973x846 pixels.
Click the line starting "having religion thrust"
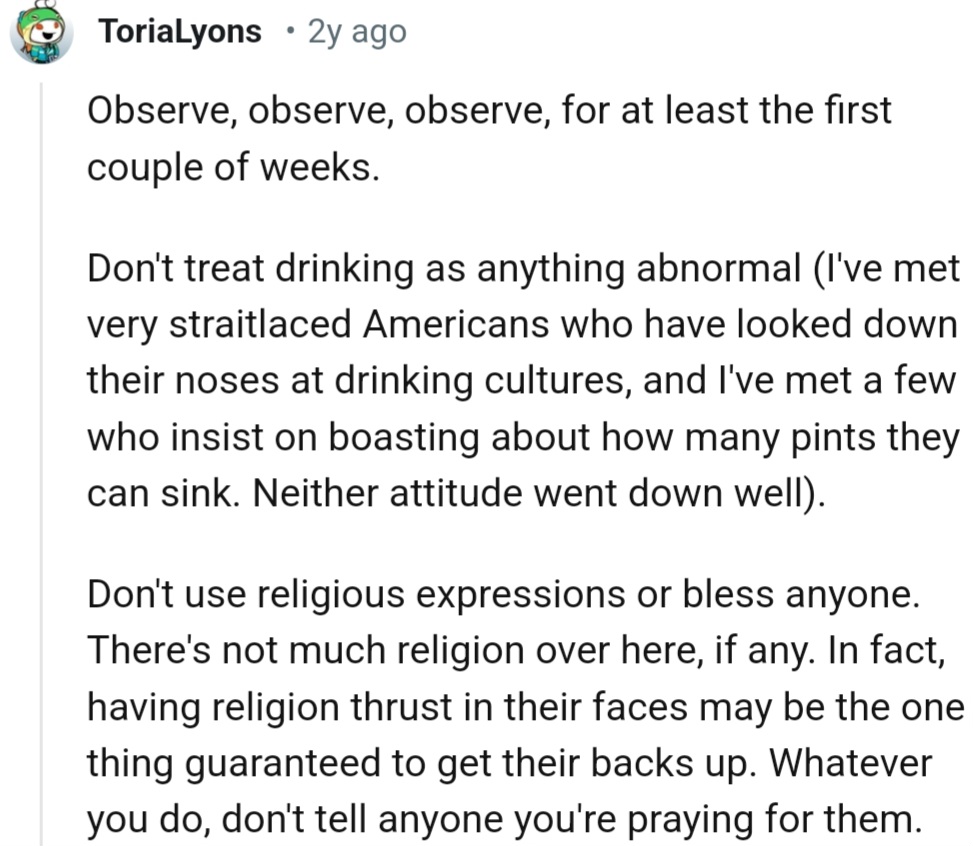pyautogui.click(x=523, y=704)
